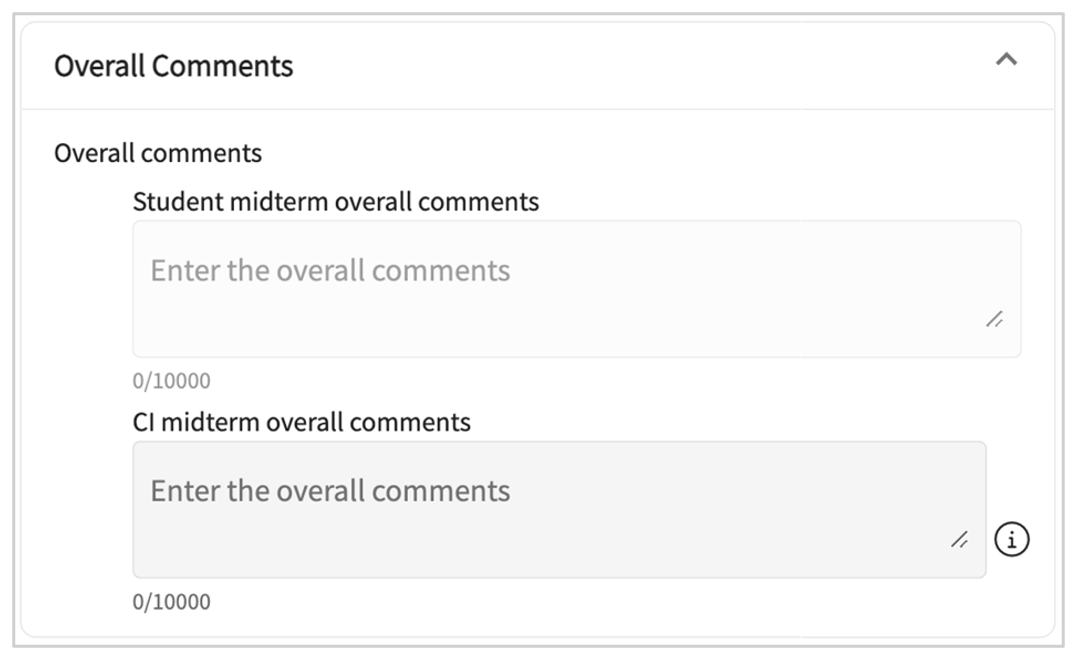Click the 0/10000 counter under CI comments
This screenshot has height=660, width=1078.
pos(171,602)
